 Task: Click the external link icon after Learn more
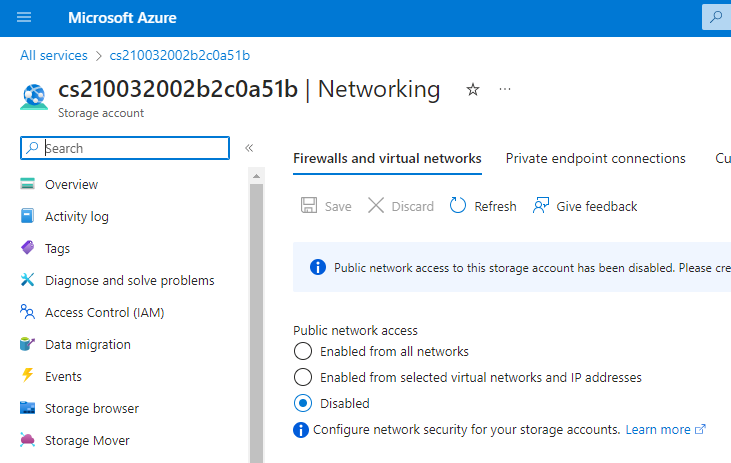coord(700,429)
